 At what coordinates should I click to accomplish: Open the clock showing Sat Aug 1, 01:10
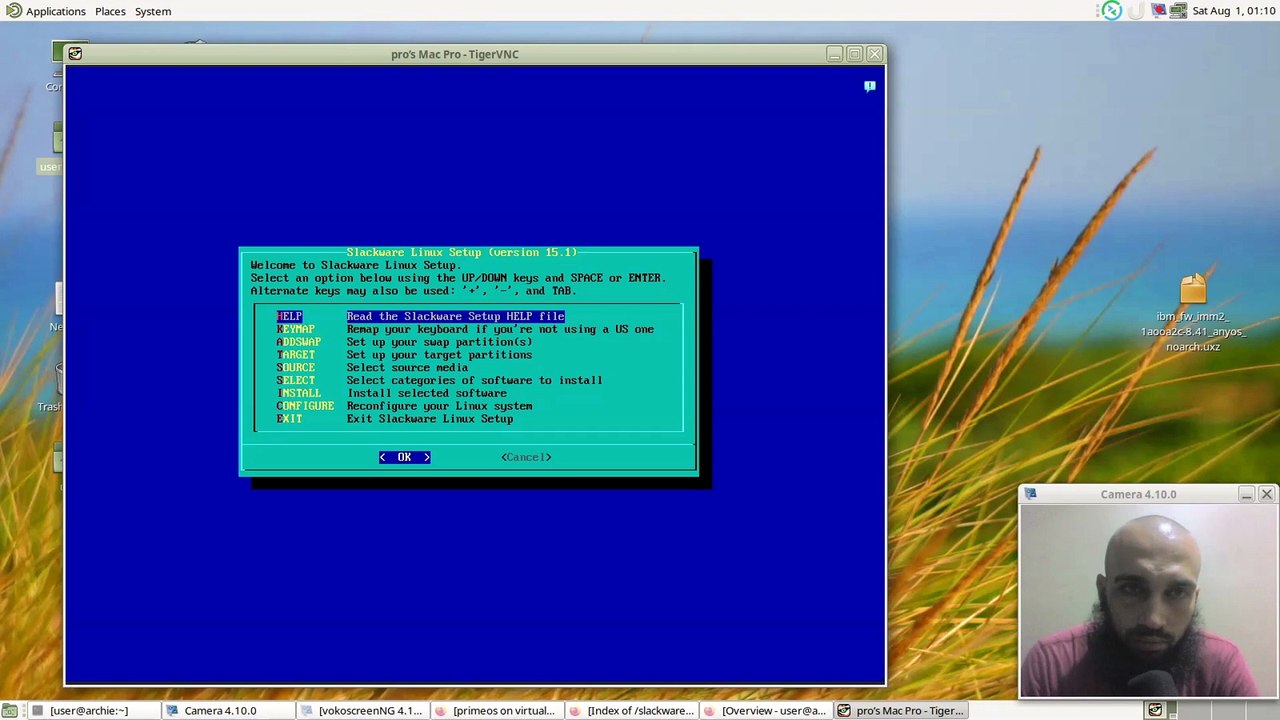pos(1234,11)
